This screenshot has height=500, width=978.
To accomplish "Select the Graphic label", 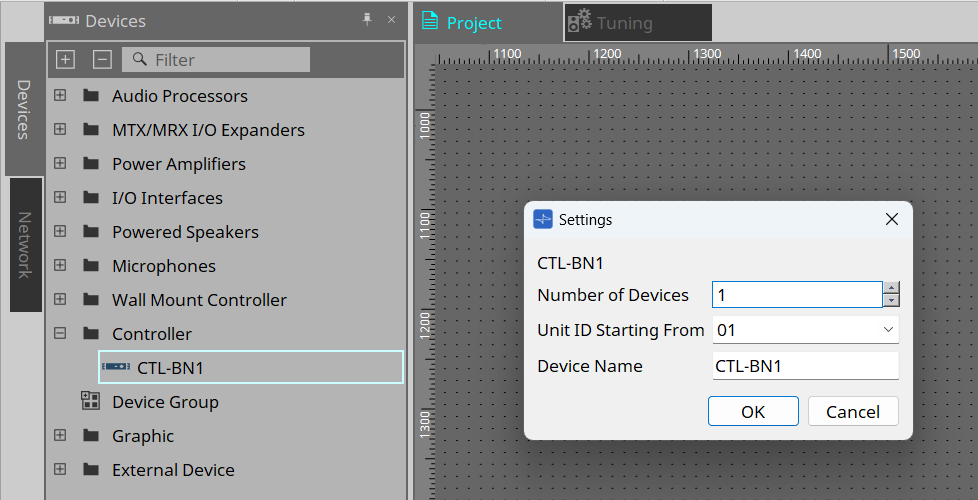I will coord(143,436).
